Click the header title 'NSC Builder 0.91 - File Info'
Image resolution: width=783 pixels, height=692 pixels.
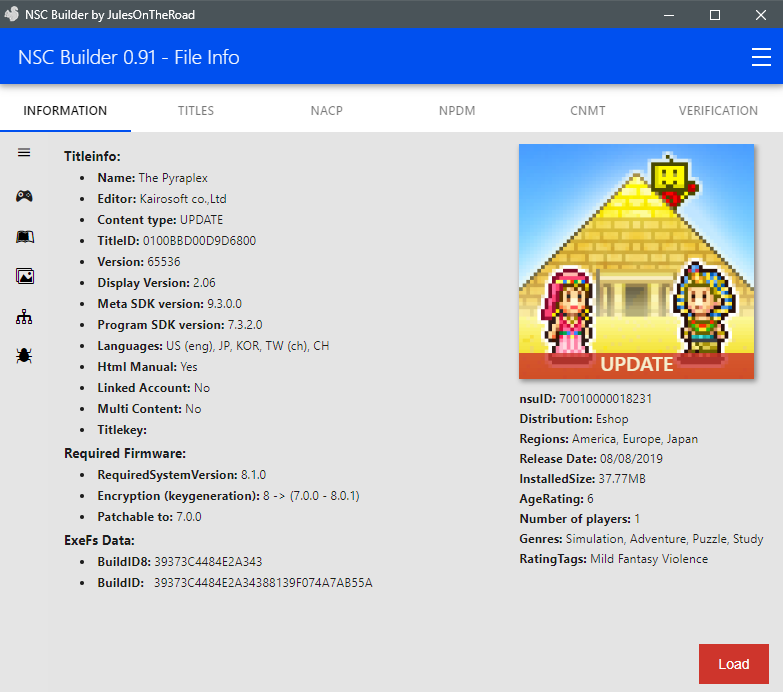coord(129,57)
